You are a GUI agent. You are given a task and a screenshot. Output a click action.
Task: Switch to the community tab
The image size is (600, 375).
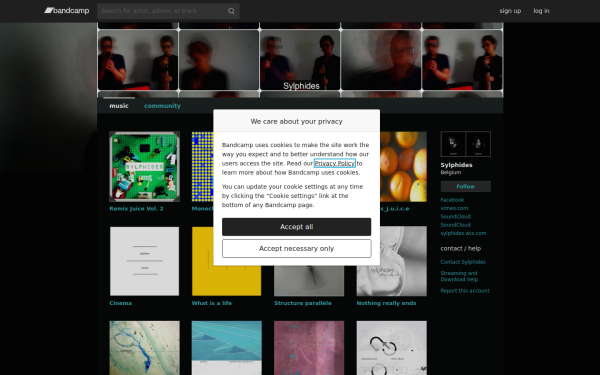162,106
